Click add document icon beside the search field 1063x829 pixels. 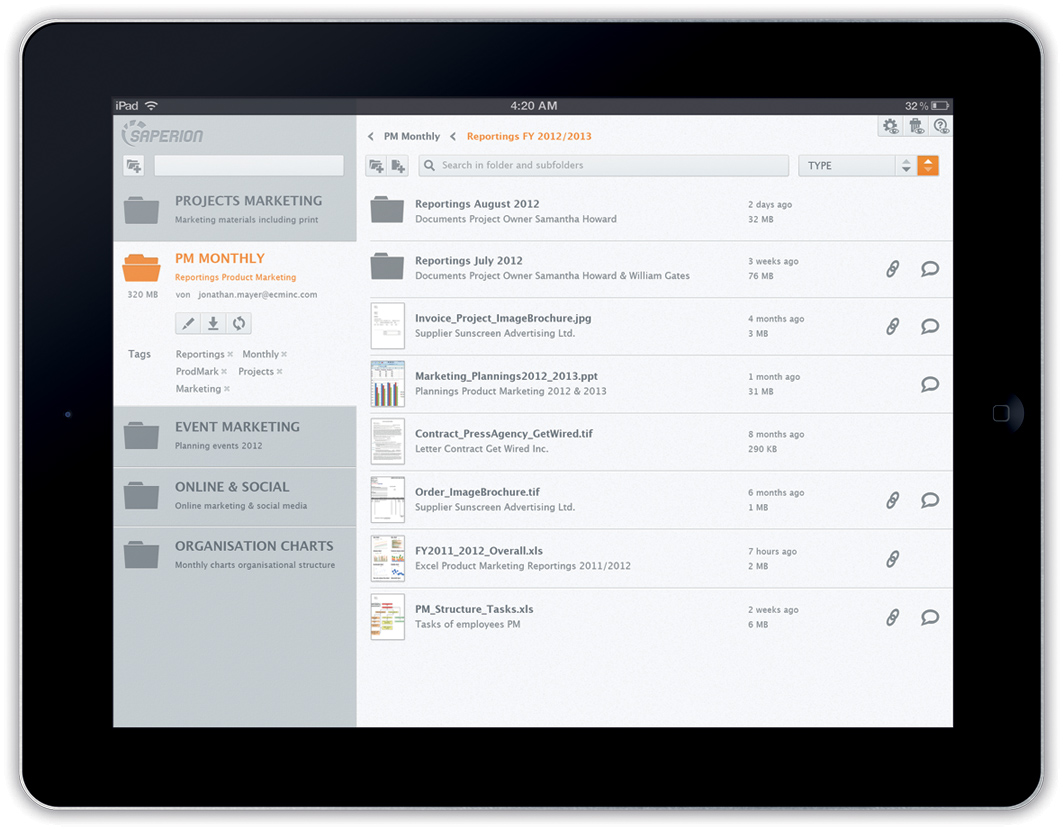click(398, 166)
